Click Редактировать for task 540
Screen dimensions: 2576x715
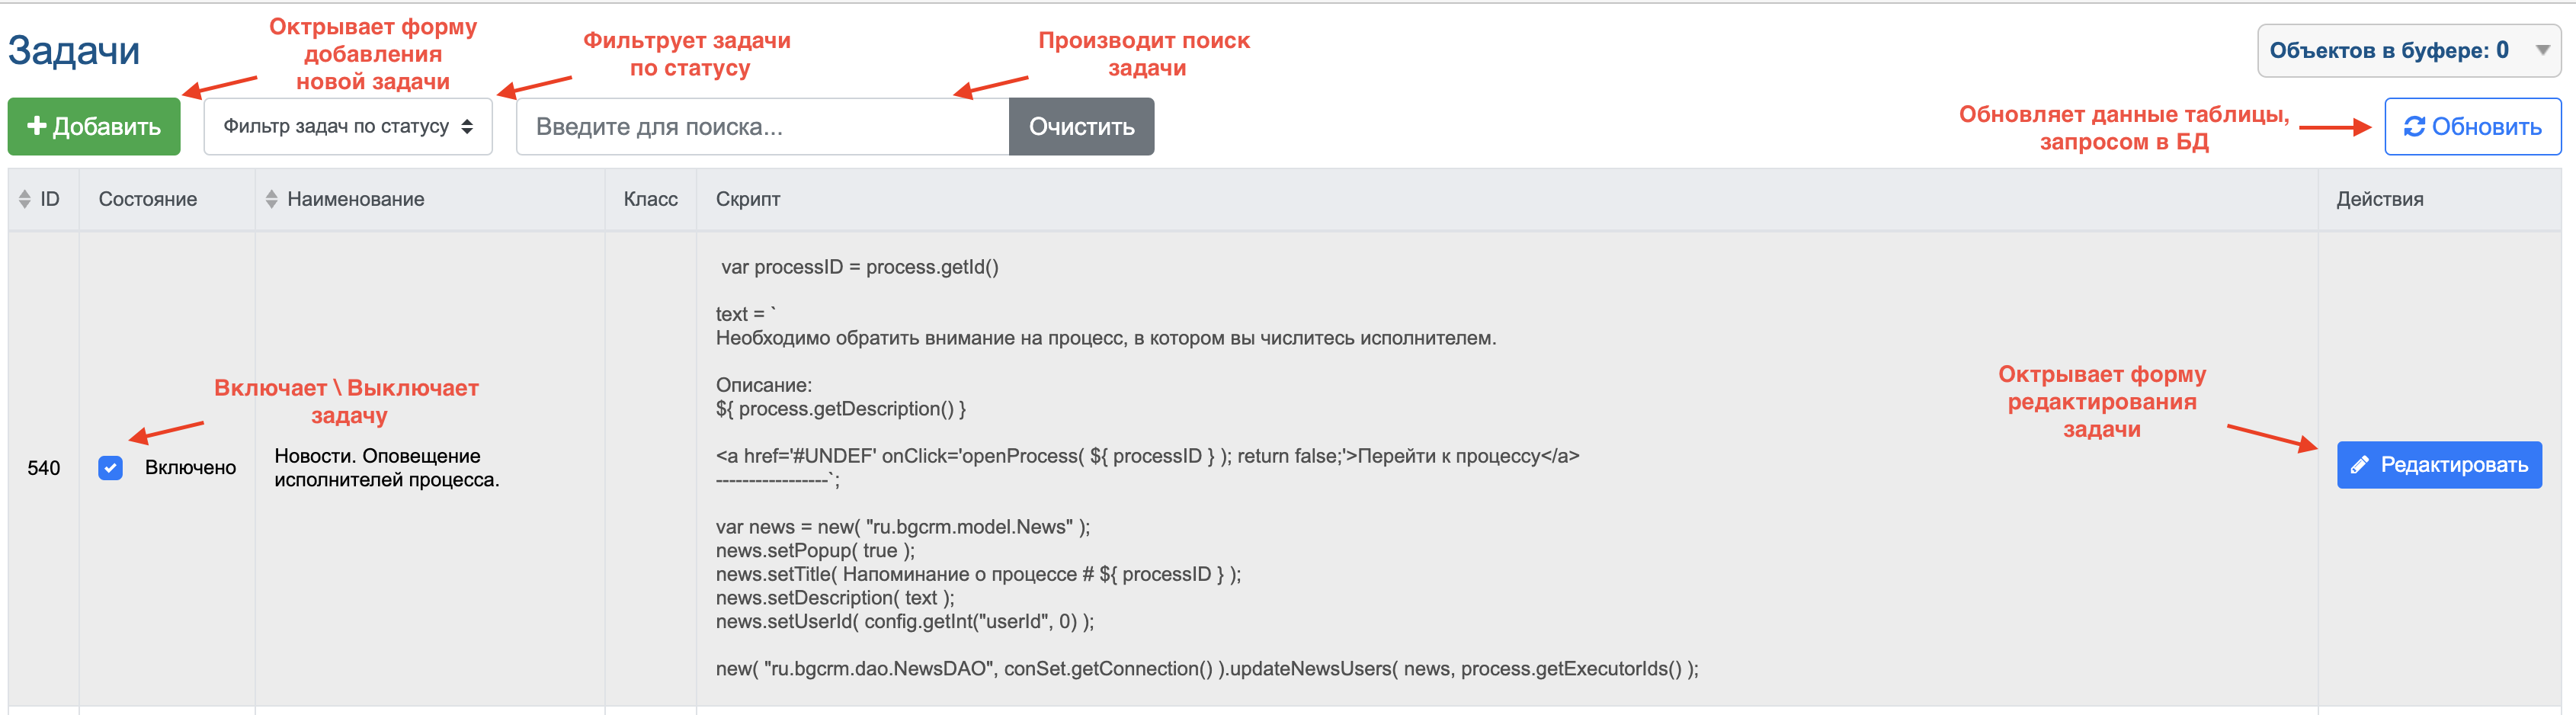click(x=2439, y=465)
